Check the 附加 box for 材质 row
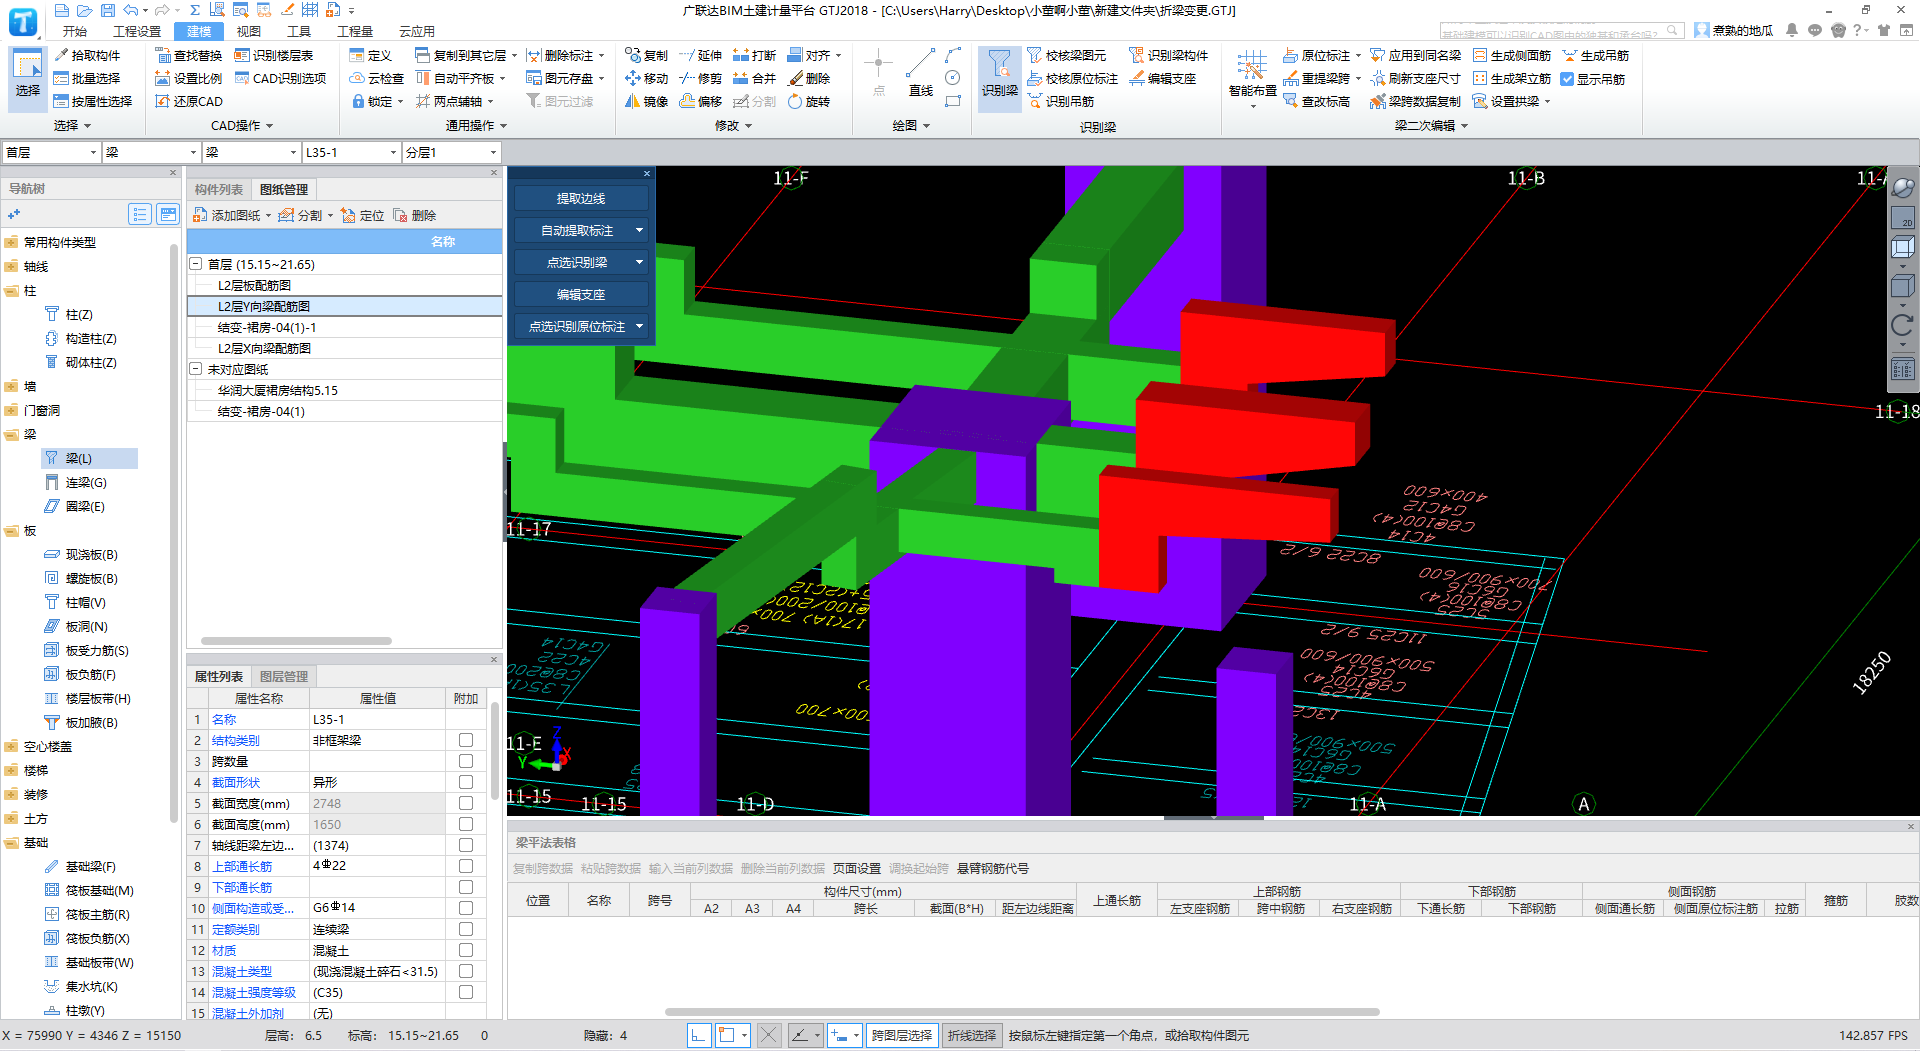The width and height of the screenshot is (1920, 1051). click(466, 950)
